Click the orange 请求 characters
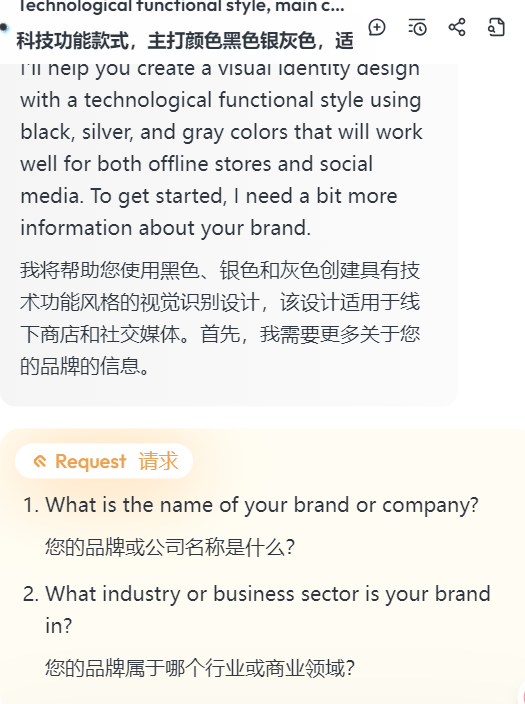This screenshot has height=704, width=525. [159, 461]
